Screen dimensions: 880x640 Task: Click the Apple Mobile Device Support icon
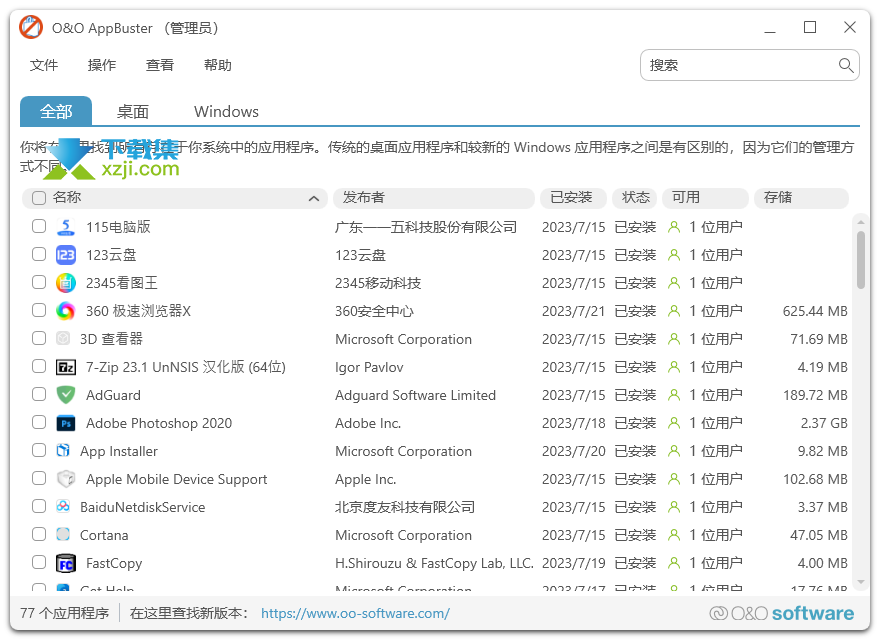(66, 479)
